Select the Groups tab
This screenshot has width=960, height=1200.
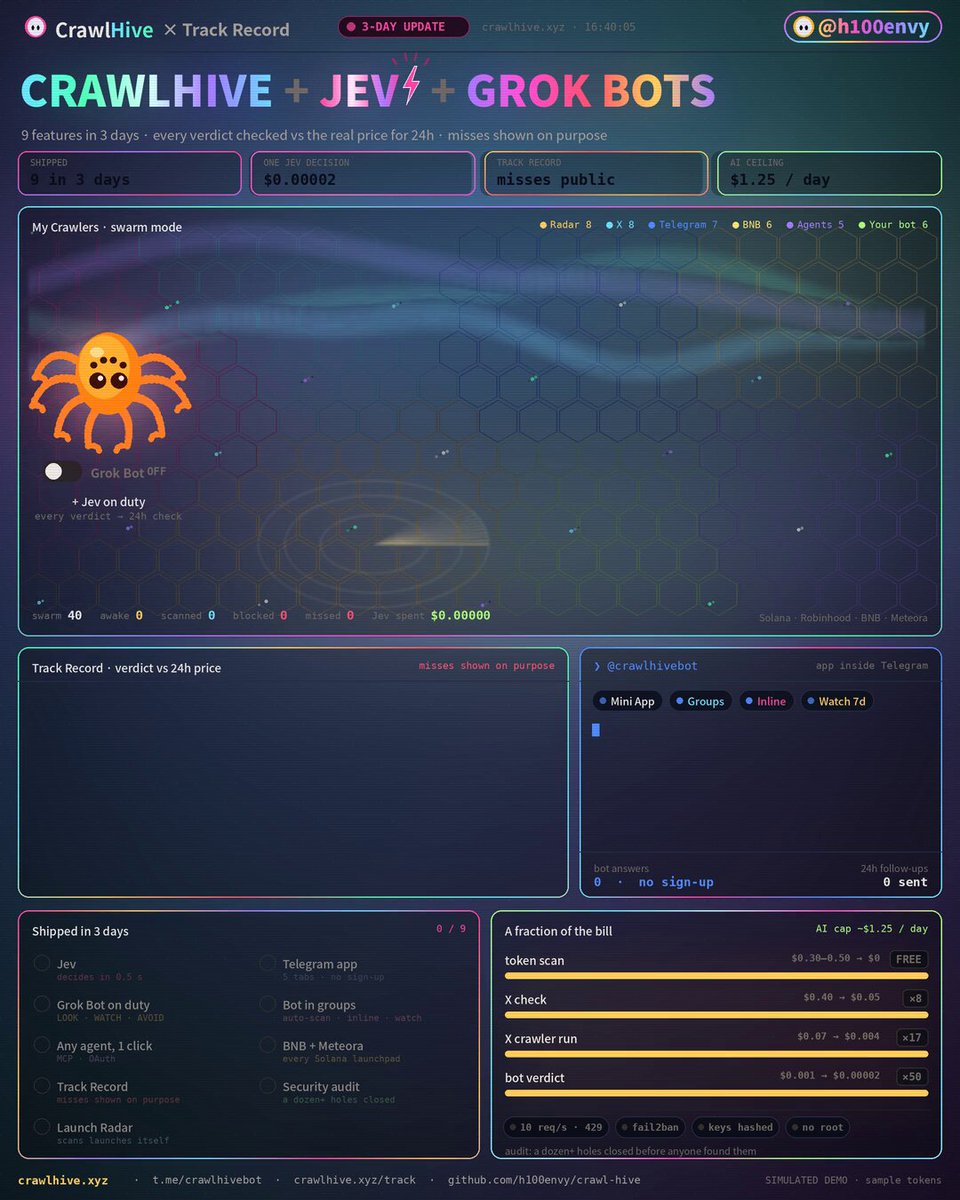coord(700,701)
